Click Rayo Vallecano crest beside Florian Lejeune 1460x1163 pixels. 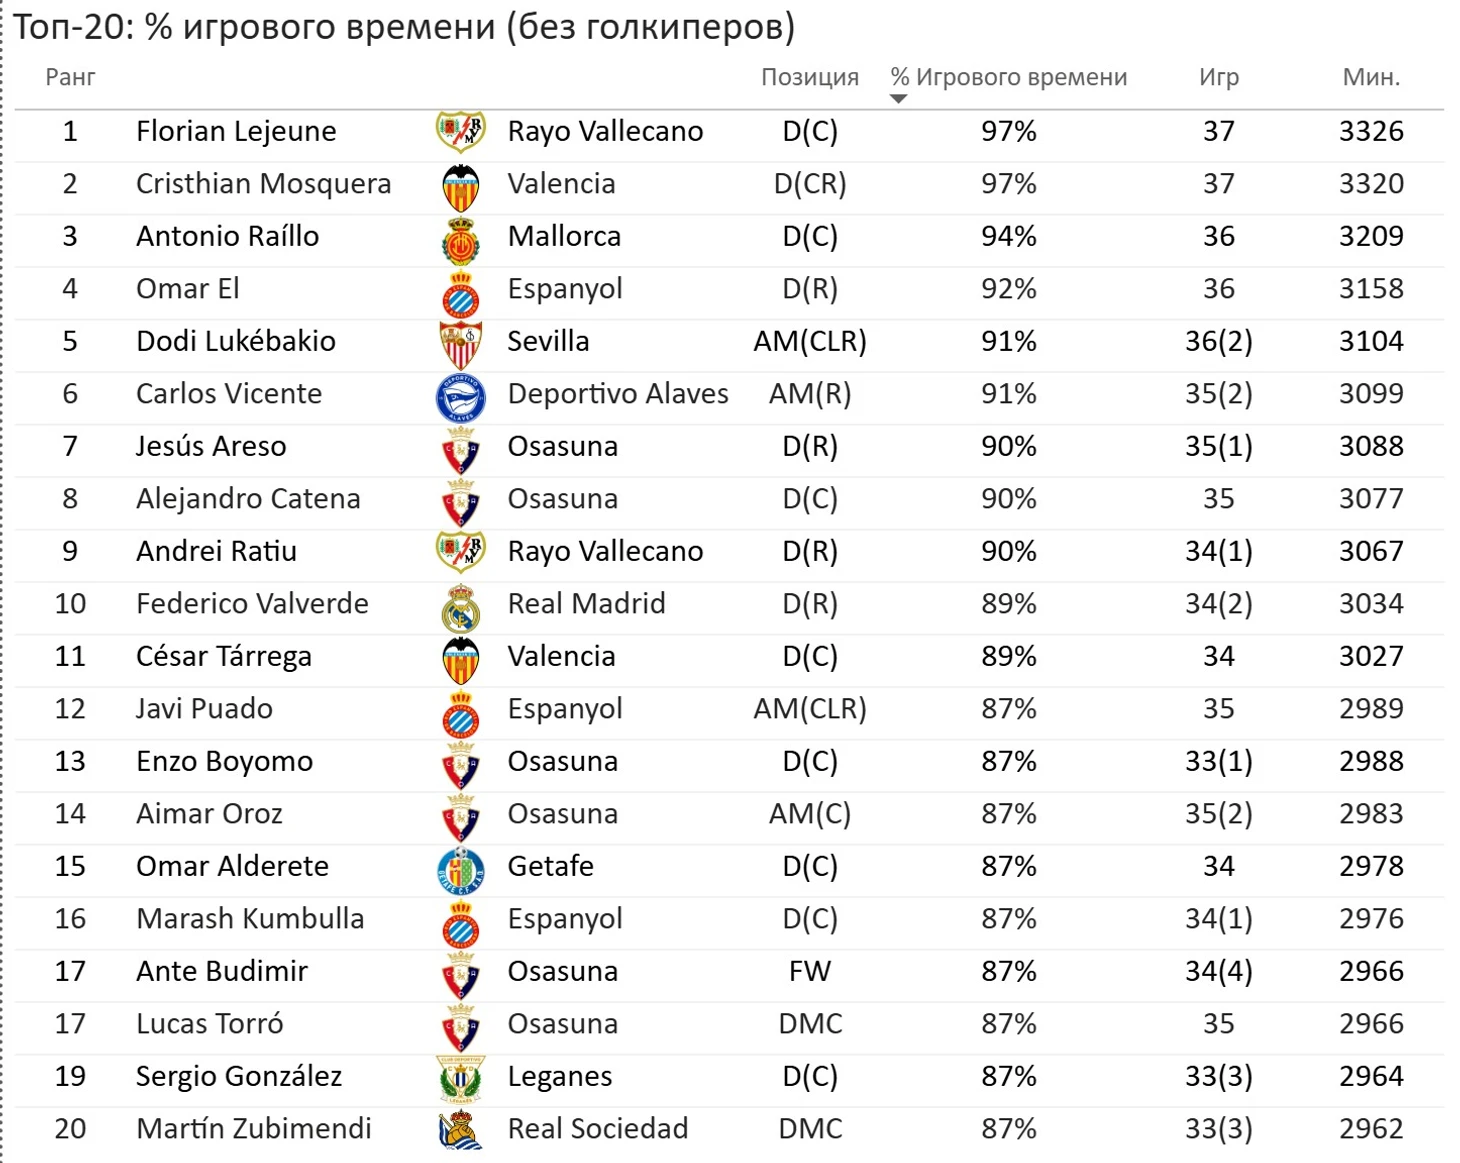(461, 132)
